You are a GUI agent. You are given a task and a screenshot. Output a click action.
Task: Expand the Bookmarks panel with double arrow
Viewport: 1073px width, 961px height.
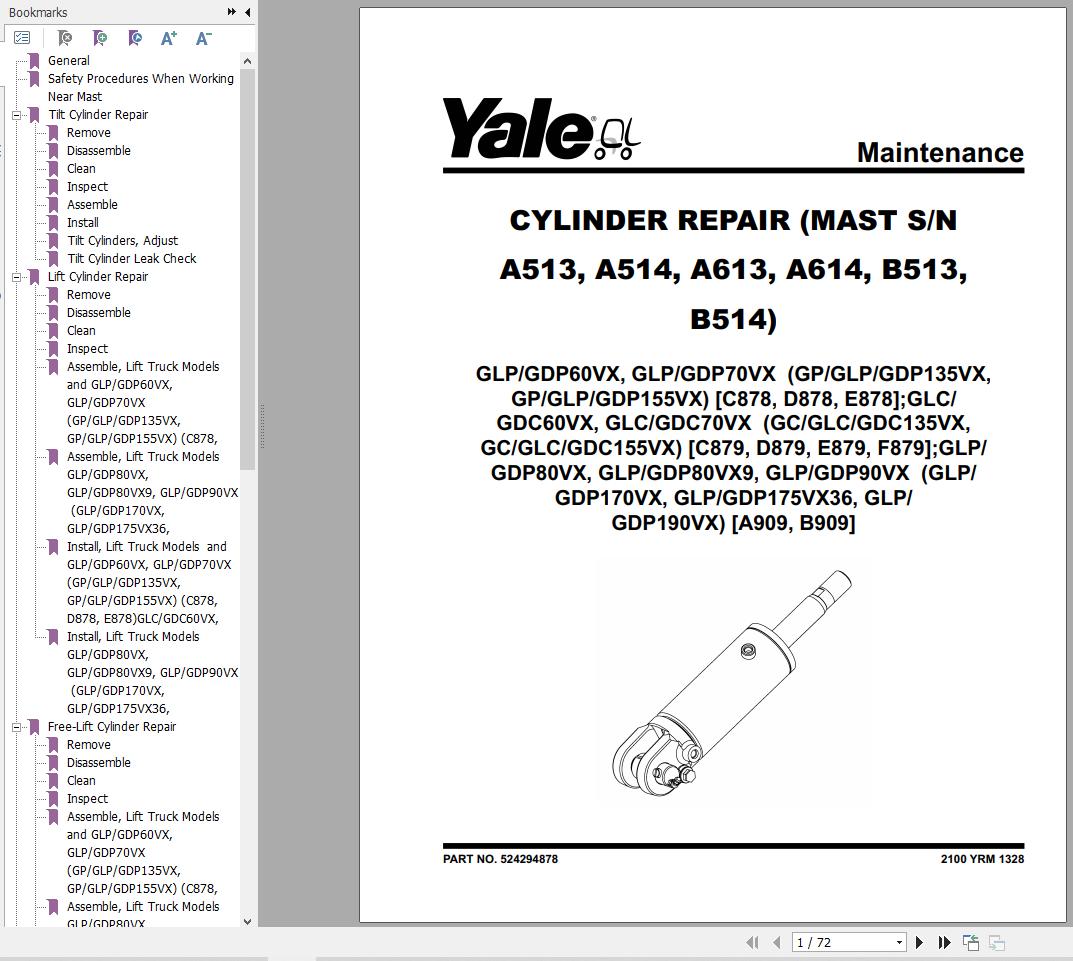pyautogui.click(x=231, y=12)
